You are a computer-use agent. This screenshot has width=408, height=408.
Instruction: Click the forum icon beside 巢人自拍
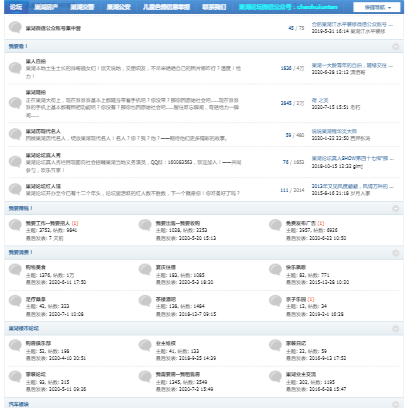coord(15,68)
